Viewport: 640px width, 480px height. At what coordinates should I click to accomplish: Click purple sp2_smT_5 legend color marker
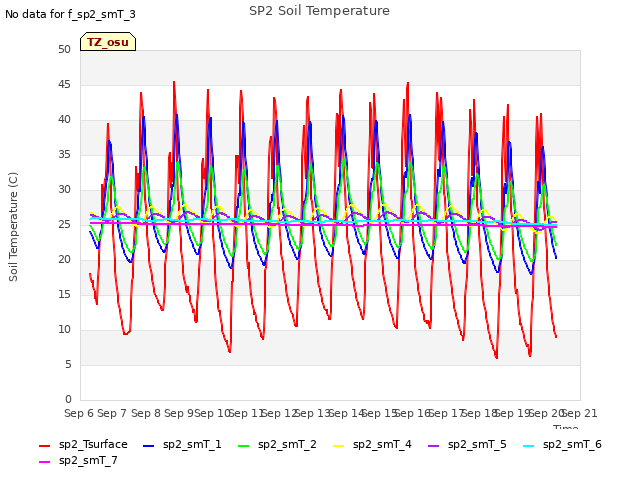coord(434,446)
